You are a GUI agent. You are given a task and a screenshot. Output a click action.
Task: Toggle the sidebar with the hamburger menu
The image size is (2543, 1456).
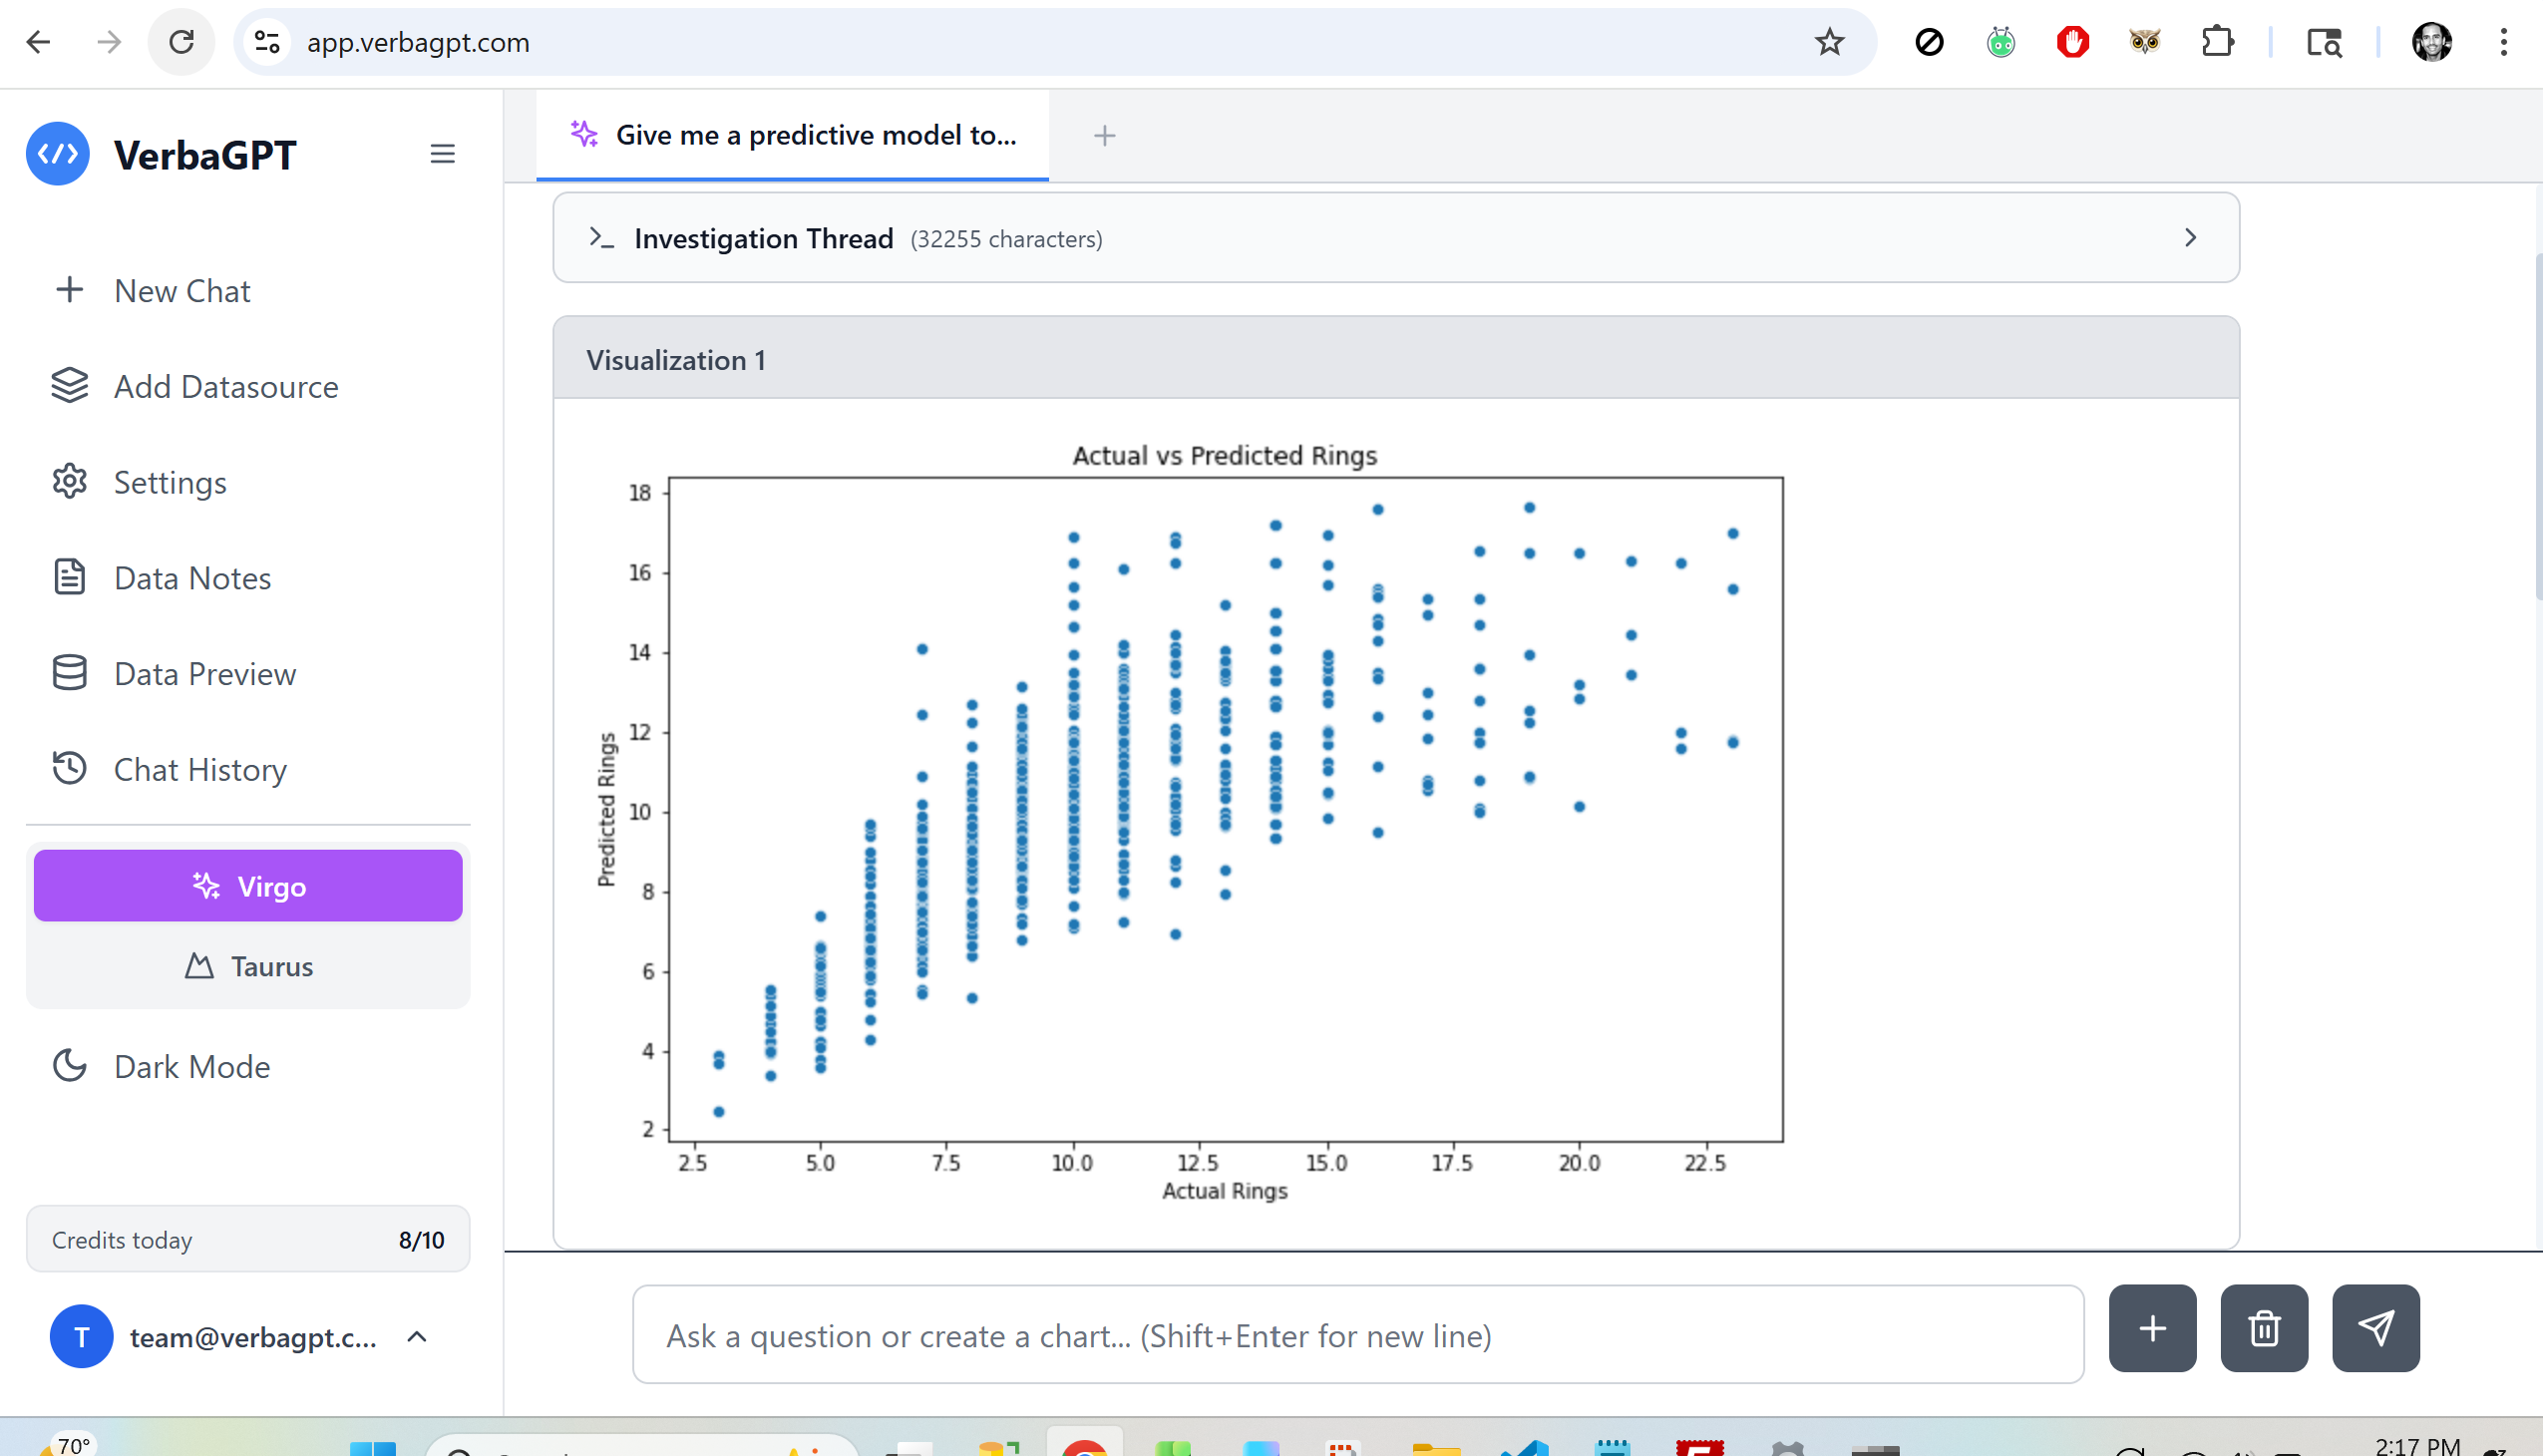(x=443, y=153)
